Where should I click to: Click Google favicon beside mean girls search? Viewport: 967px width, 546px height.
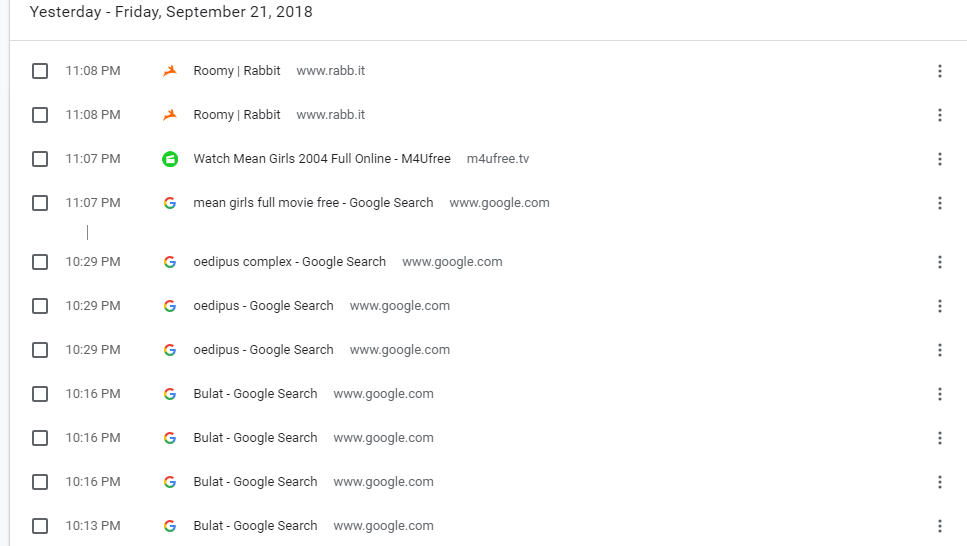point(170,203)
